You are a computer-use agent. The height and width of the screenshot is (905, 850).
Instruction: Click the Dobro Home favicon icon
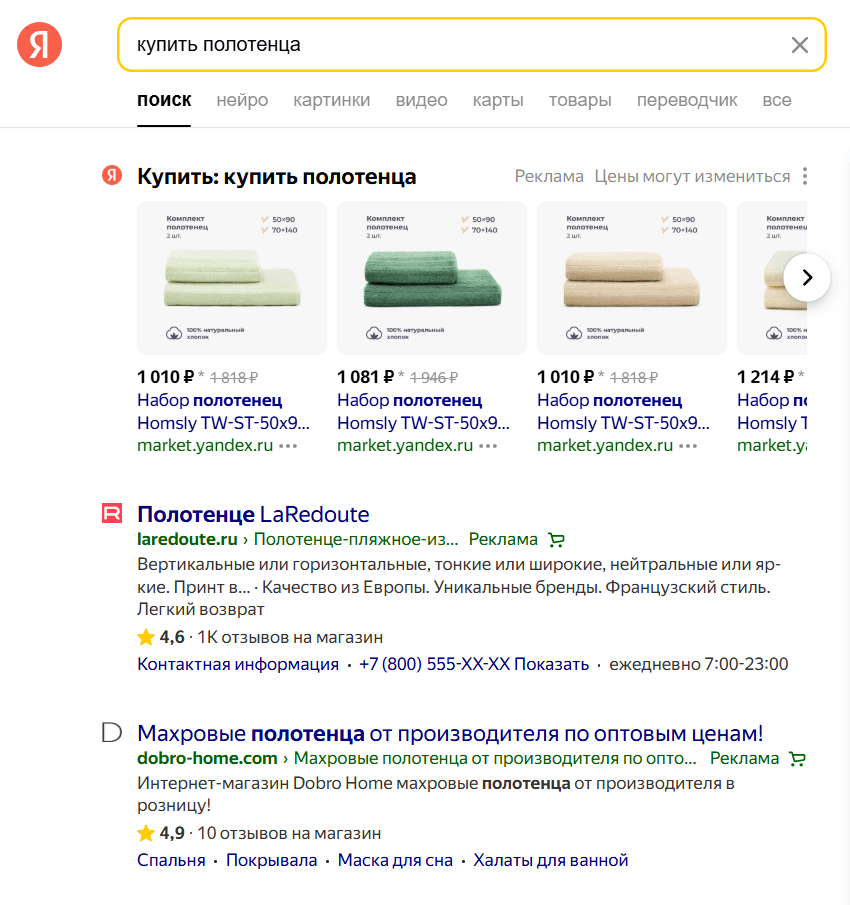tap(112, 732)
